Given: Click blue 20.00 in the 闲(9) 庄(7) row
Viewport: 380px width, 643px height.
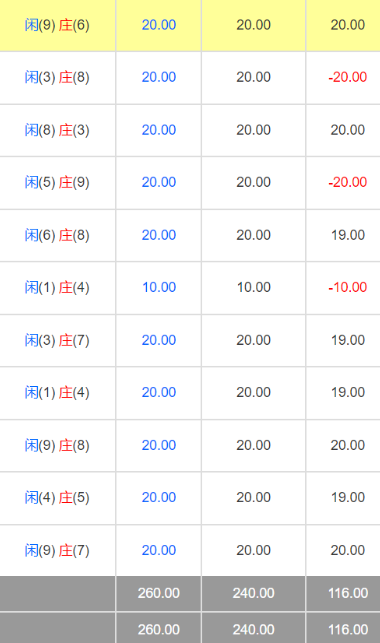Looking at the screenshot, I should 159,550.
